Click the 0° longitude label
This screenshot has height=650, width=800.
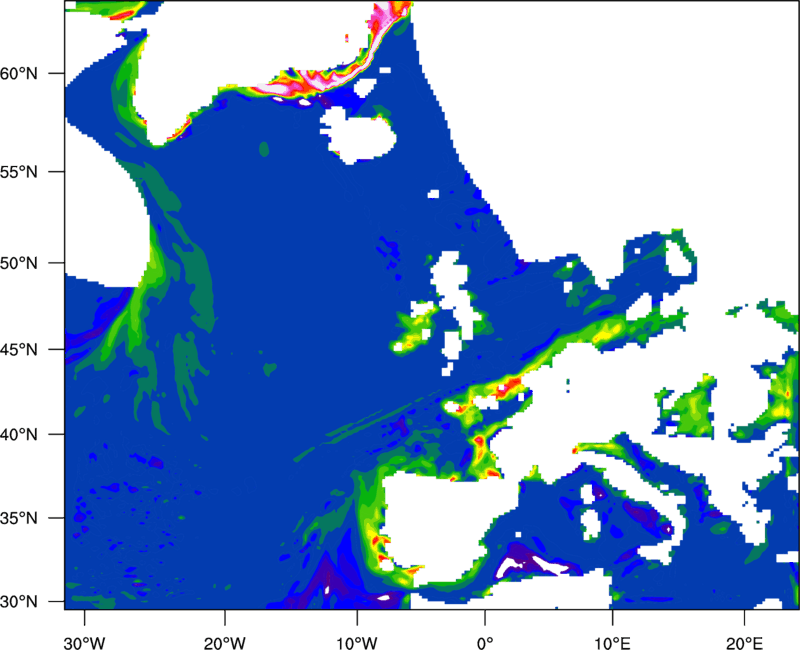pos(485,643)
